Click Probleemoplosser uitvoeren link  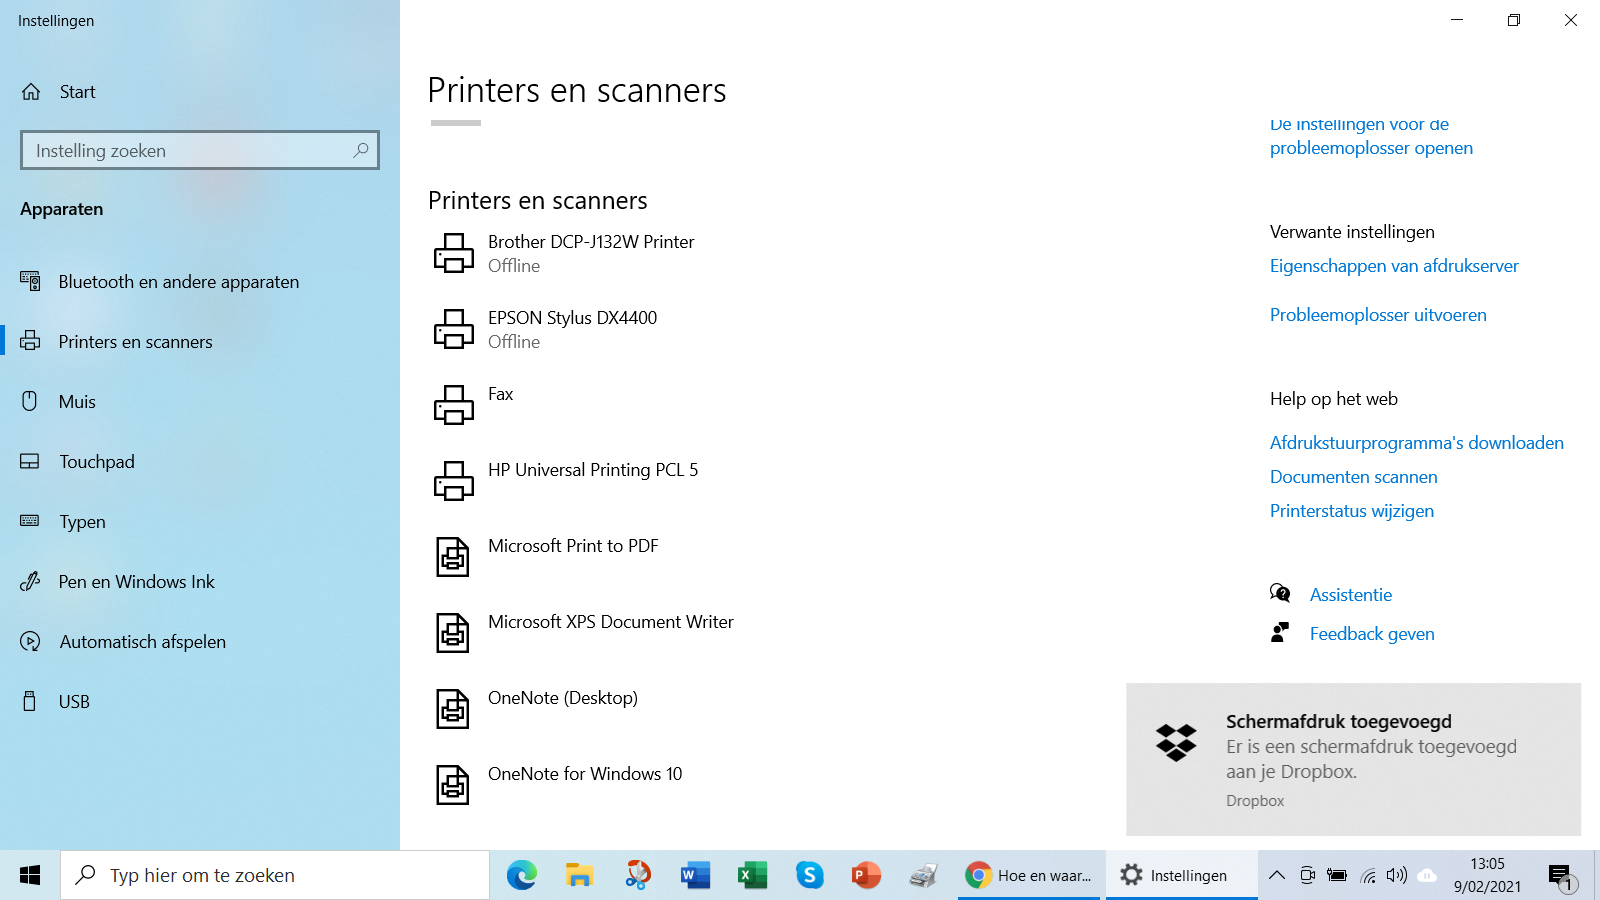coord(1378,315)
